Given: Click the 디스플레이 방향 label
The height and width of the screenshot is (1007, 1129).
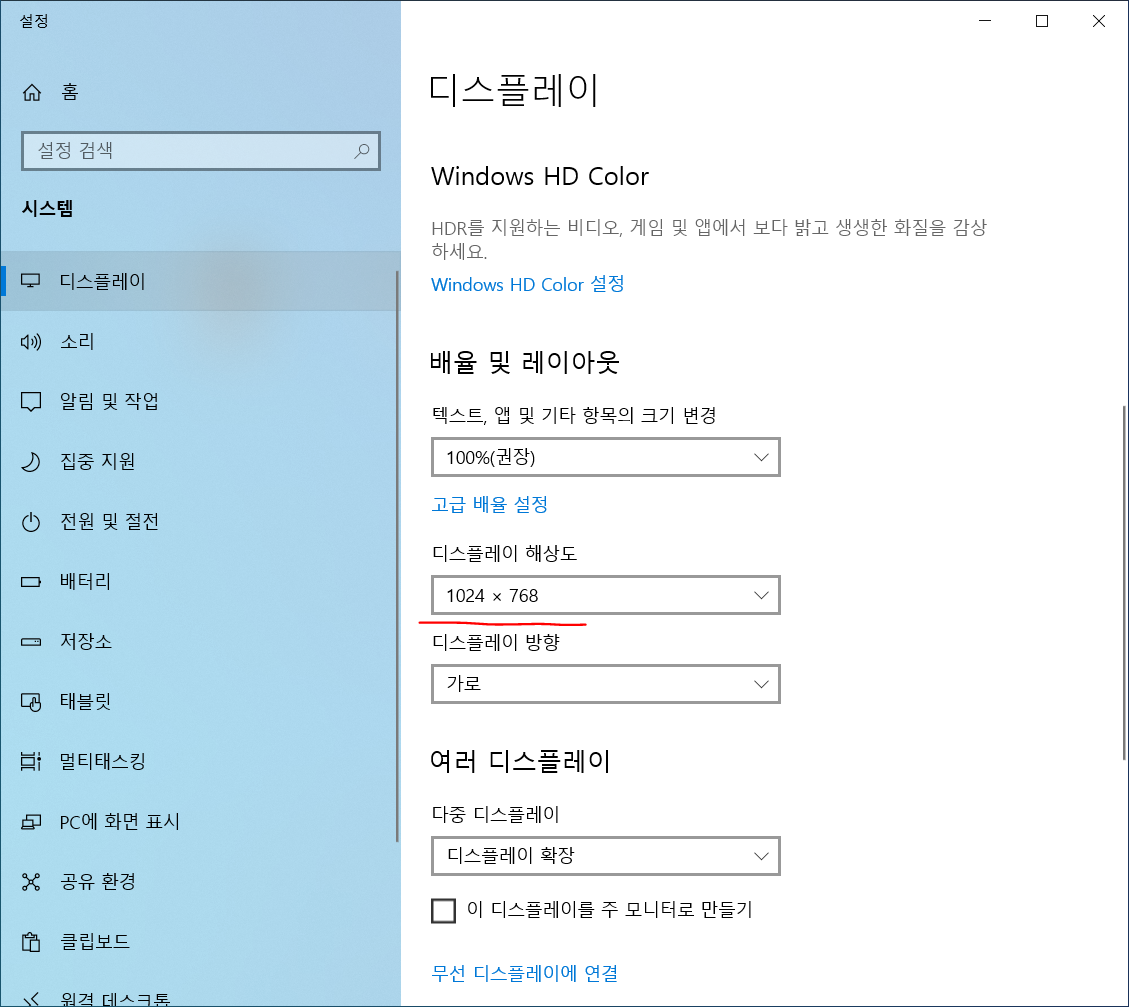Looking at the screenshot, I should (x=495, y=642).
